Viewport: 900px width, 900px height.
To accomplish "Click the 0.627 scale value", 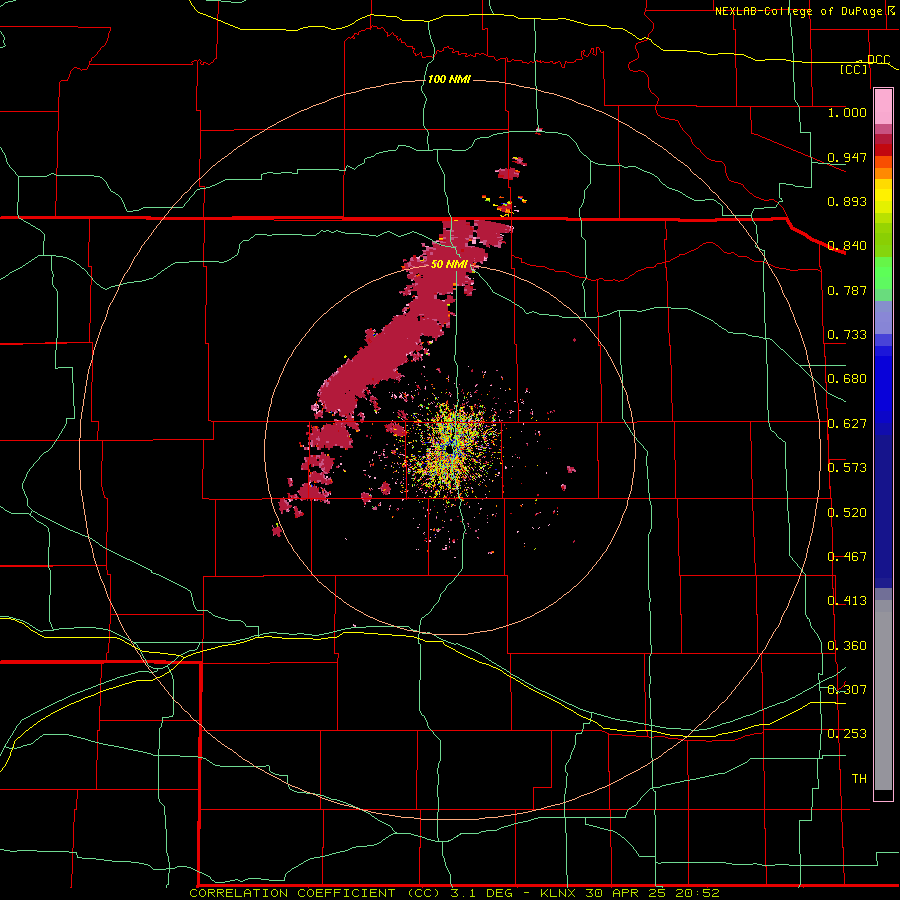I will (x=847, y=424).
